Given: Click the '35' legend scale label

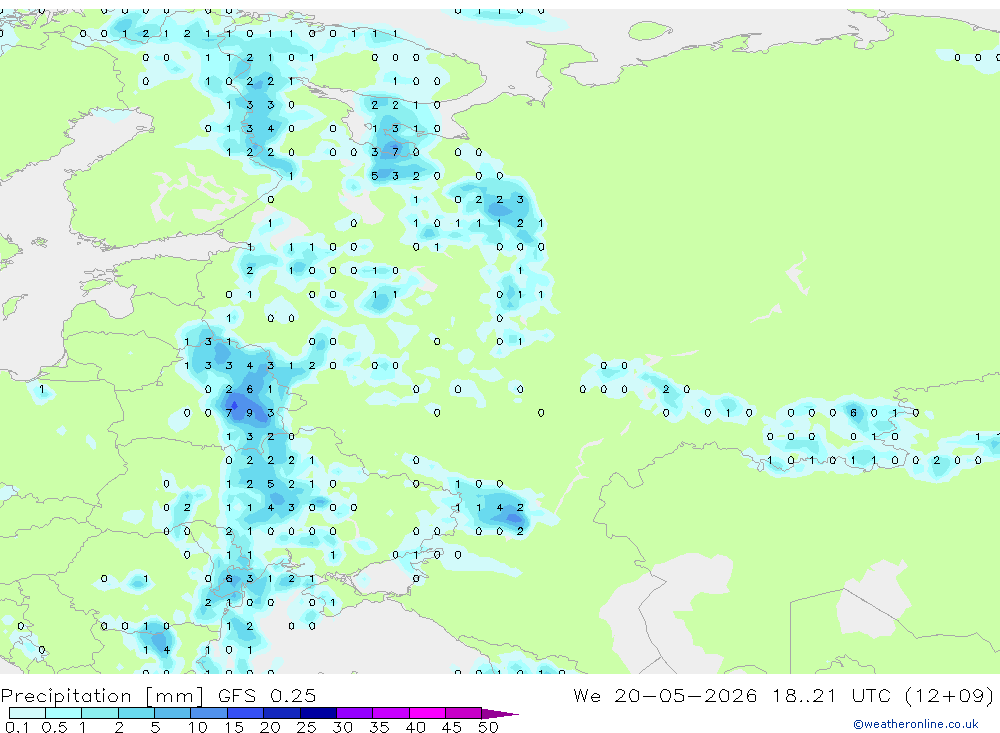Looking at the screenshot, I should [x=379, y=727].
